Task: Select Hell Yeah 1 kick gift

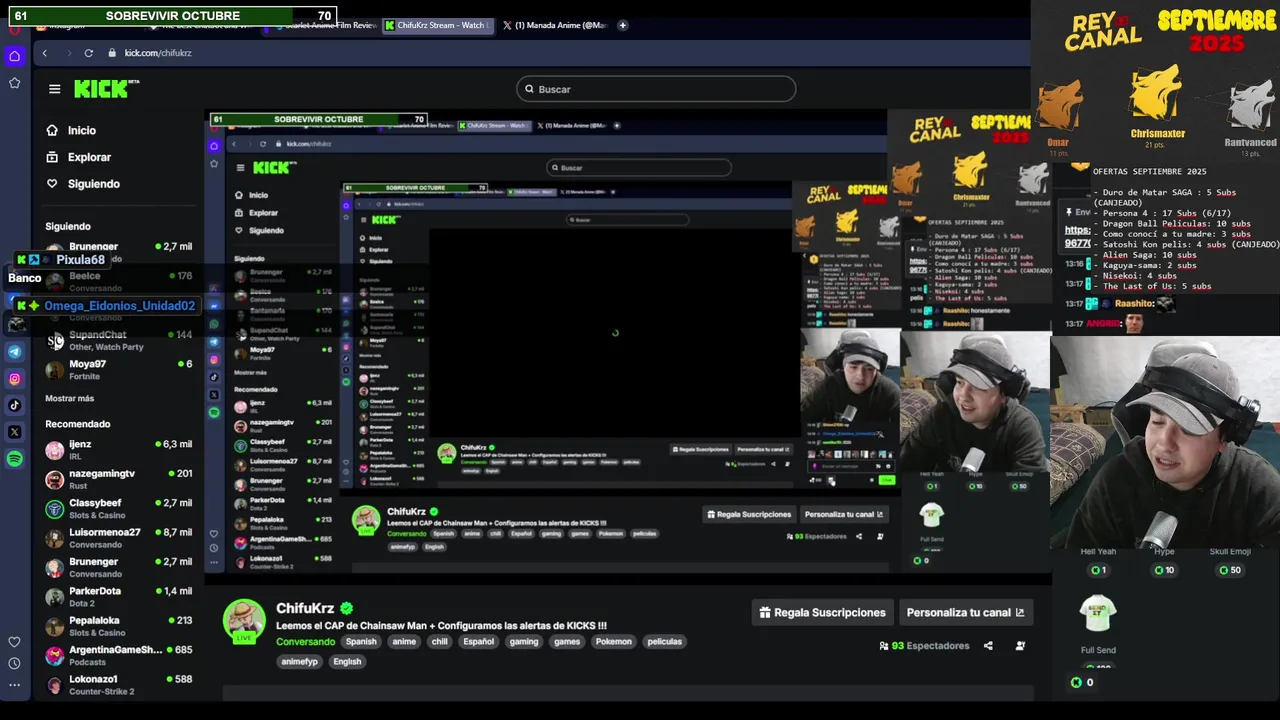Action: coord(1098,560)
